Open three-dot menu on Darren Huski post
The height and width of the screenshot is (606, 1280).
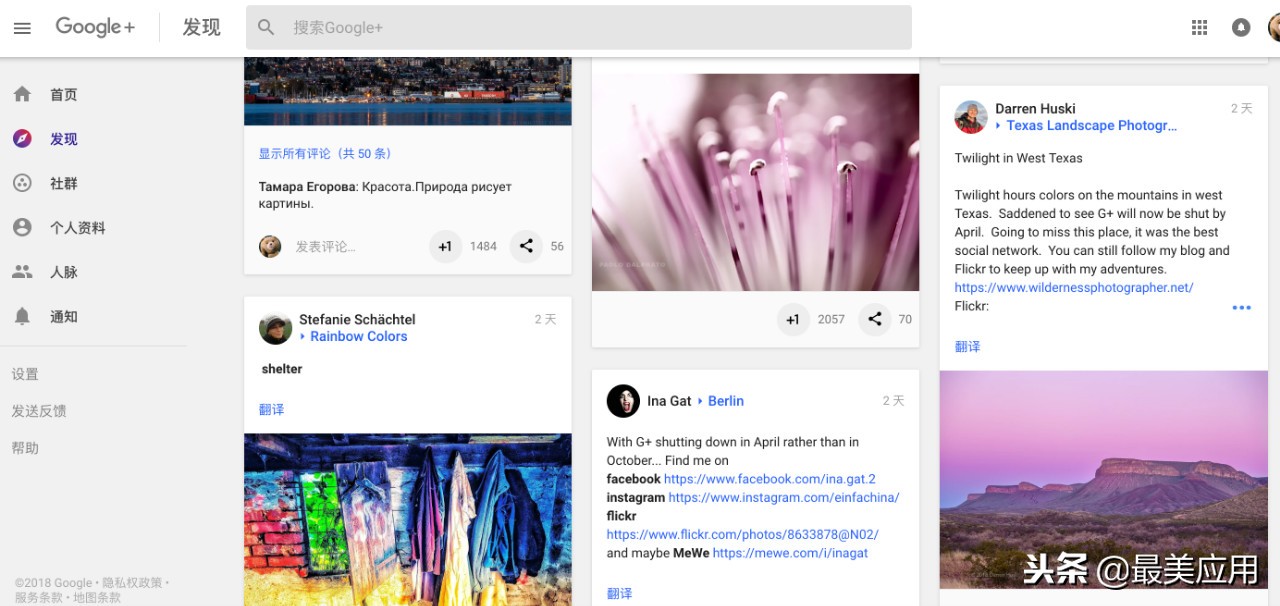click(x=1241, y=308)
